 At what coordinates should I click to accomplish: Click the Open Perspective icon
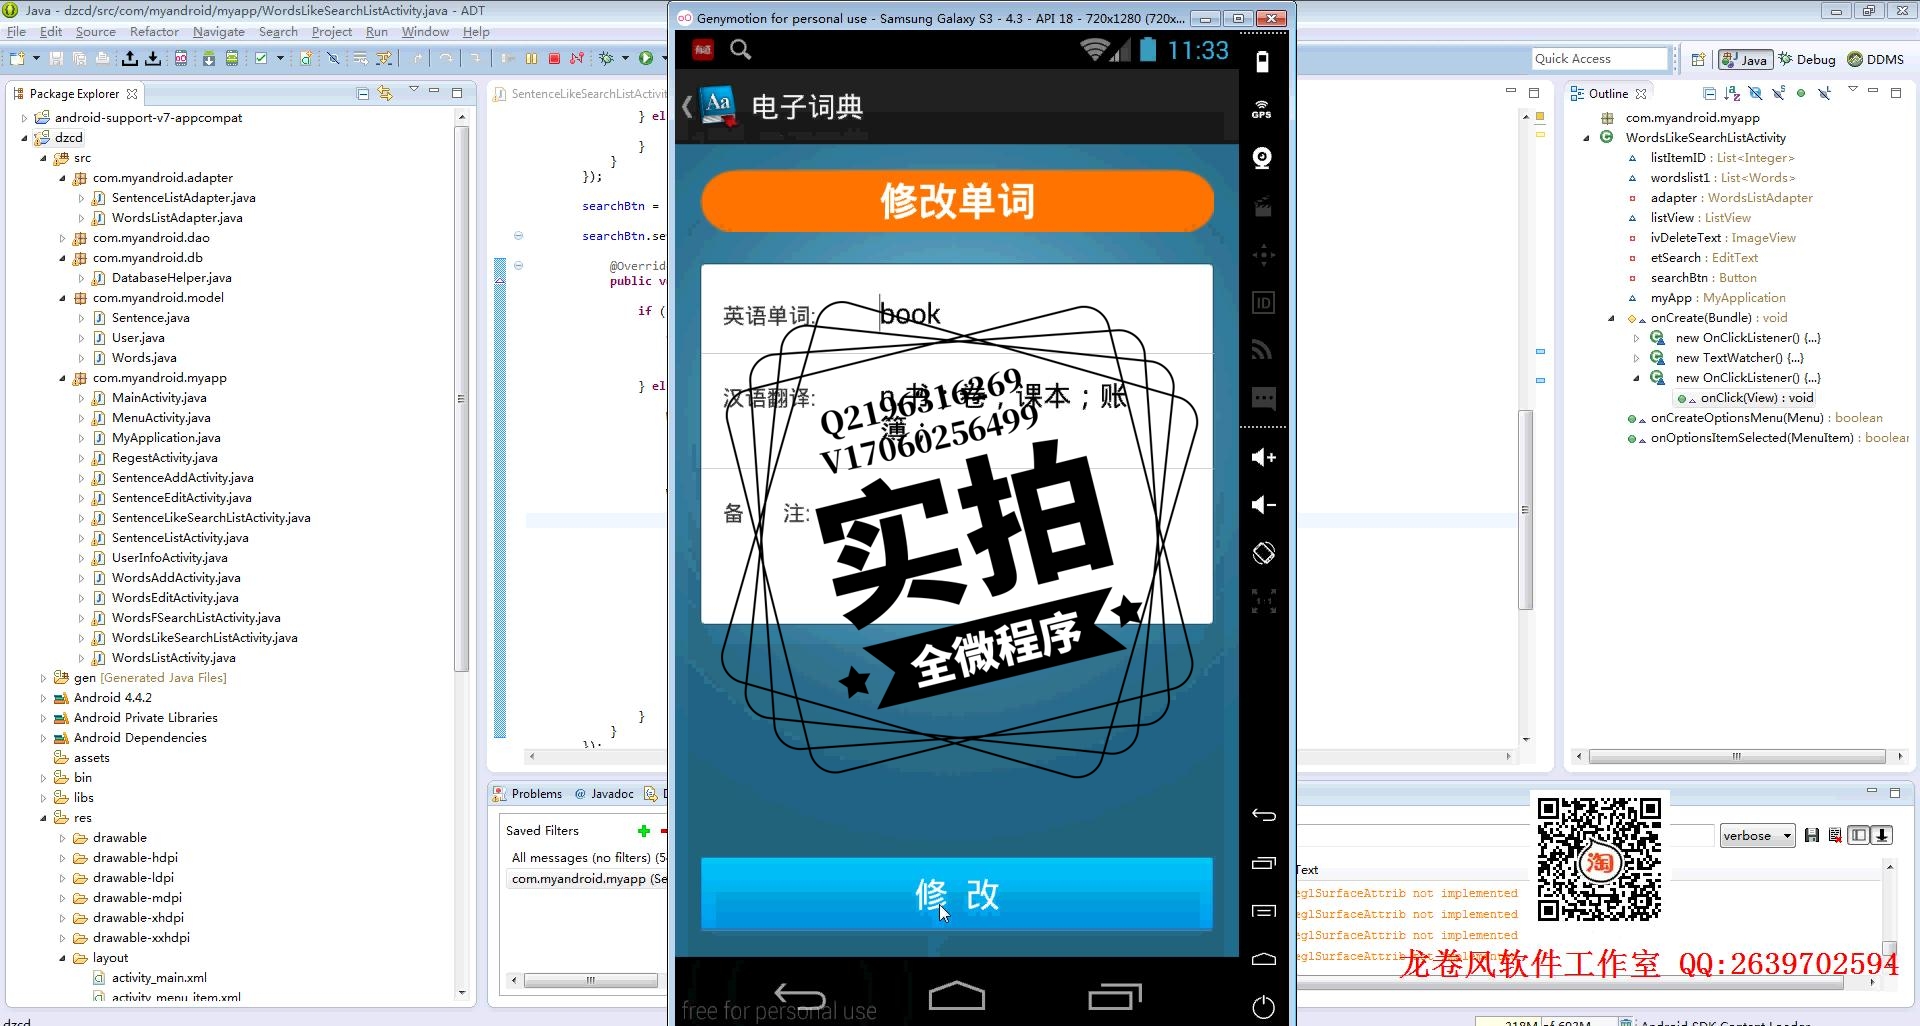[x=1698, y=60]
